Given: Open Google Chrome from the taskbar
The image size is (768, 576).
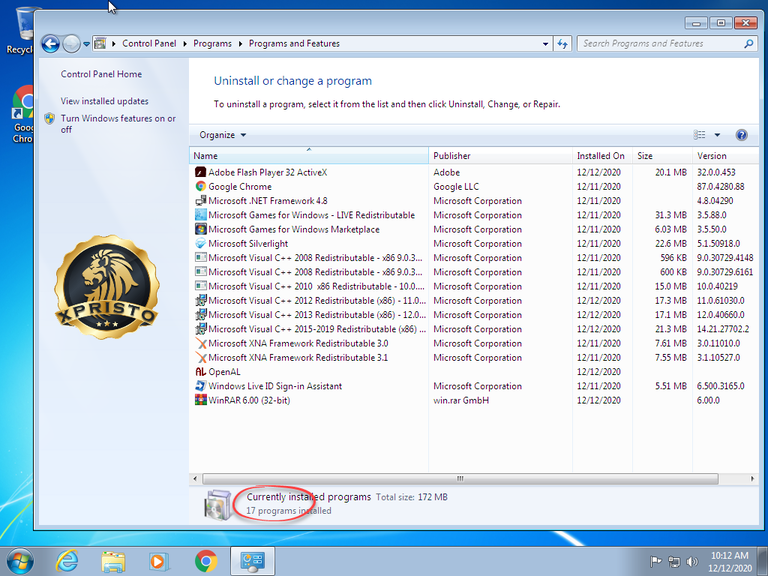Looking at the screenshot, I should [x=206, y=561].
